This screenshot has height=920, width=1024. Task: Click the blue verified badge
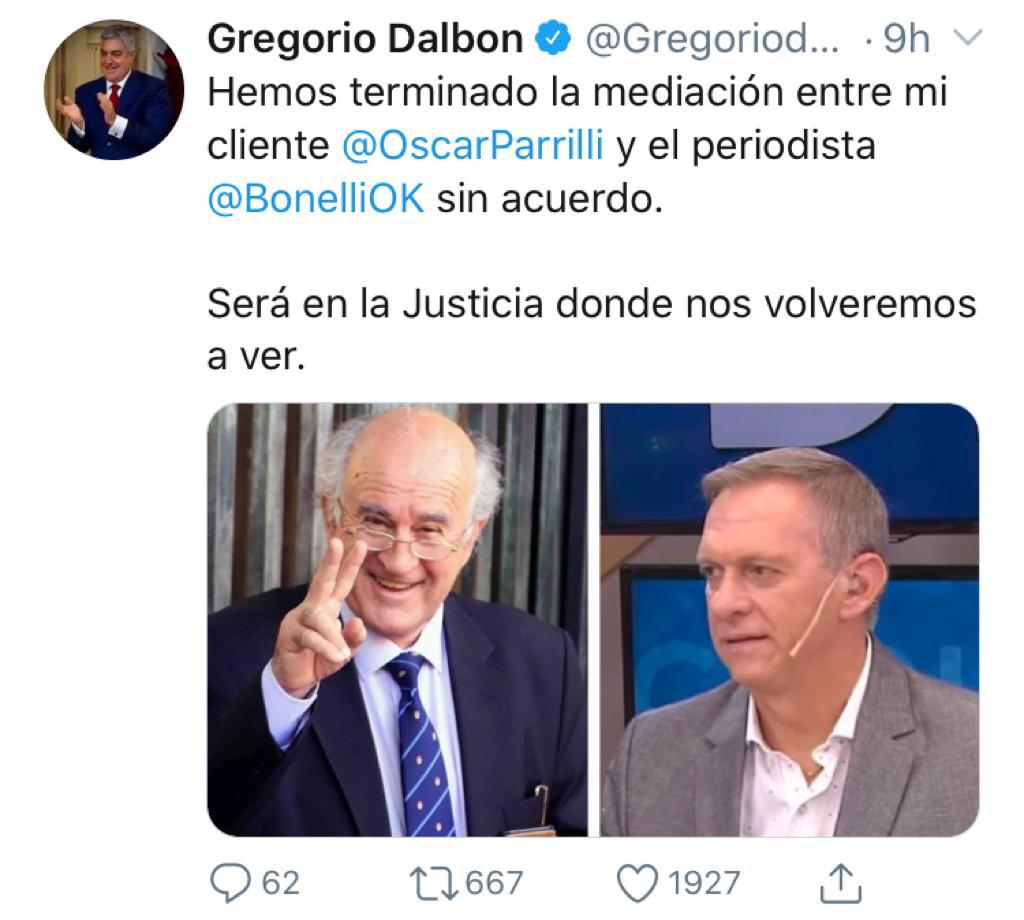coord(554,39)
